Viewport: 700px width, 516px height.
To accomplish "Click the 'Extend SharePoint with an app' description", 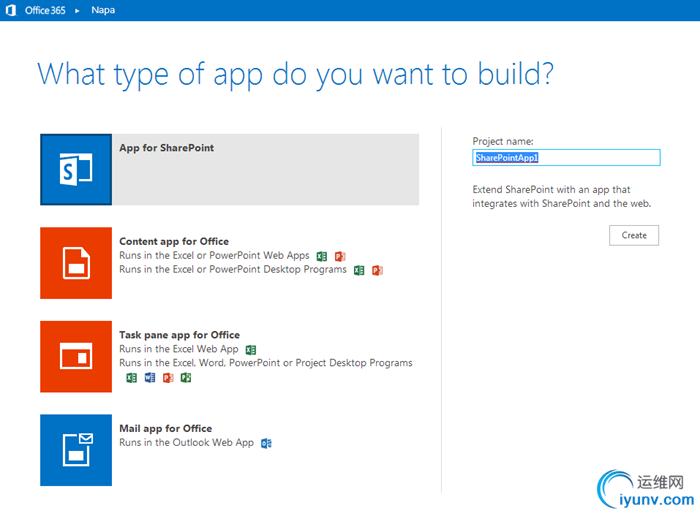I will pyautogui.click(x=562, y=196).
